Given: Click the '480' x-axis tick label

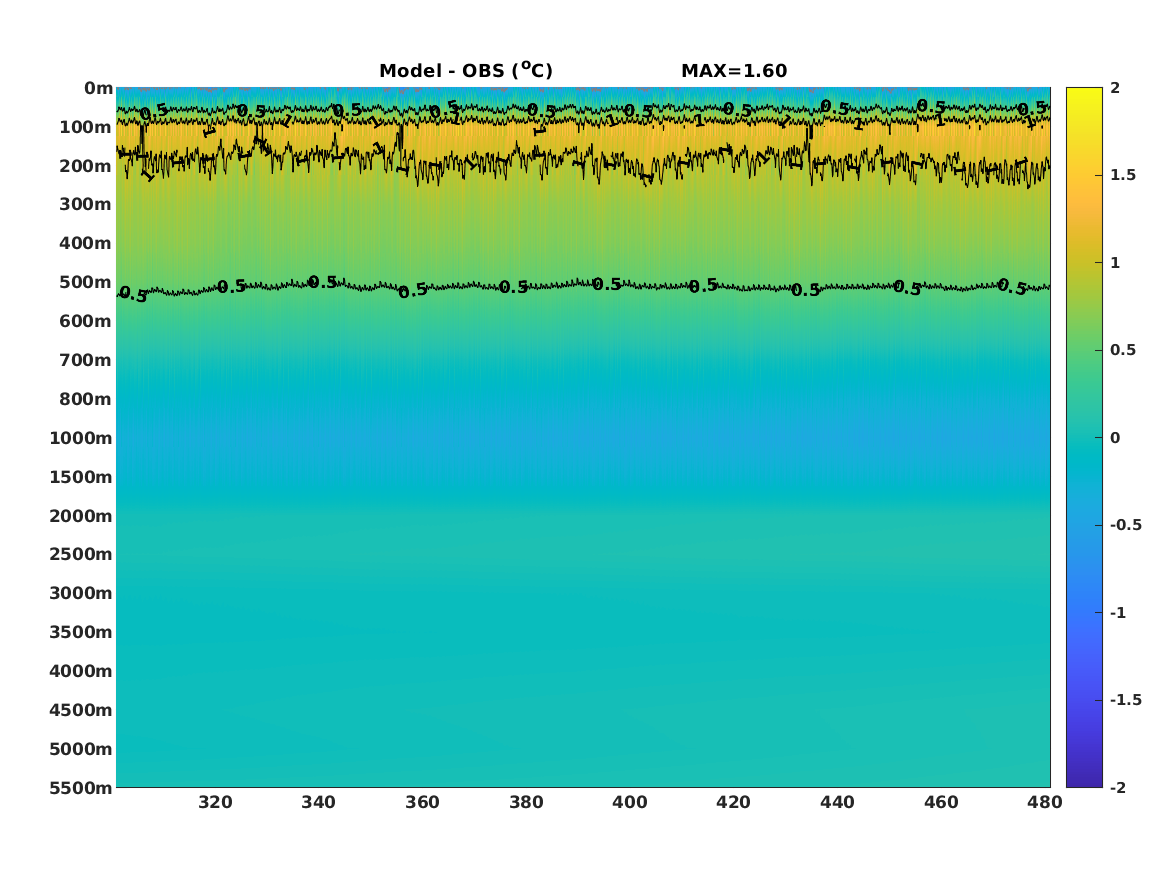Looking at the screenshot, I should pyautogui.click(x=1044, y=802).
